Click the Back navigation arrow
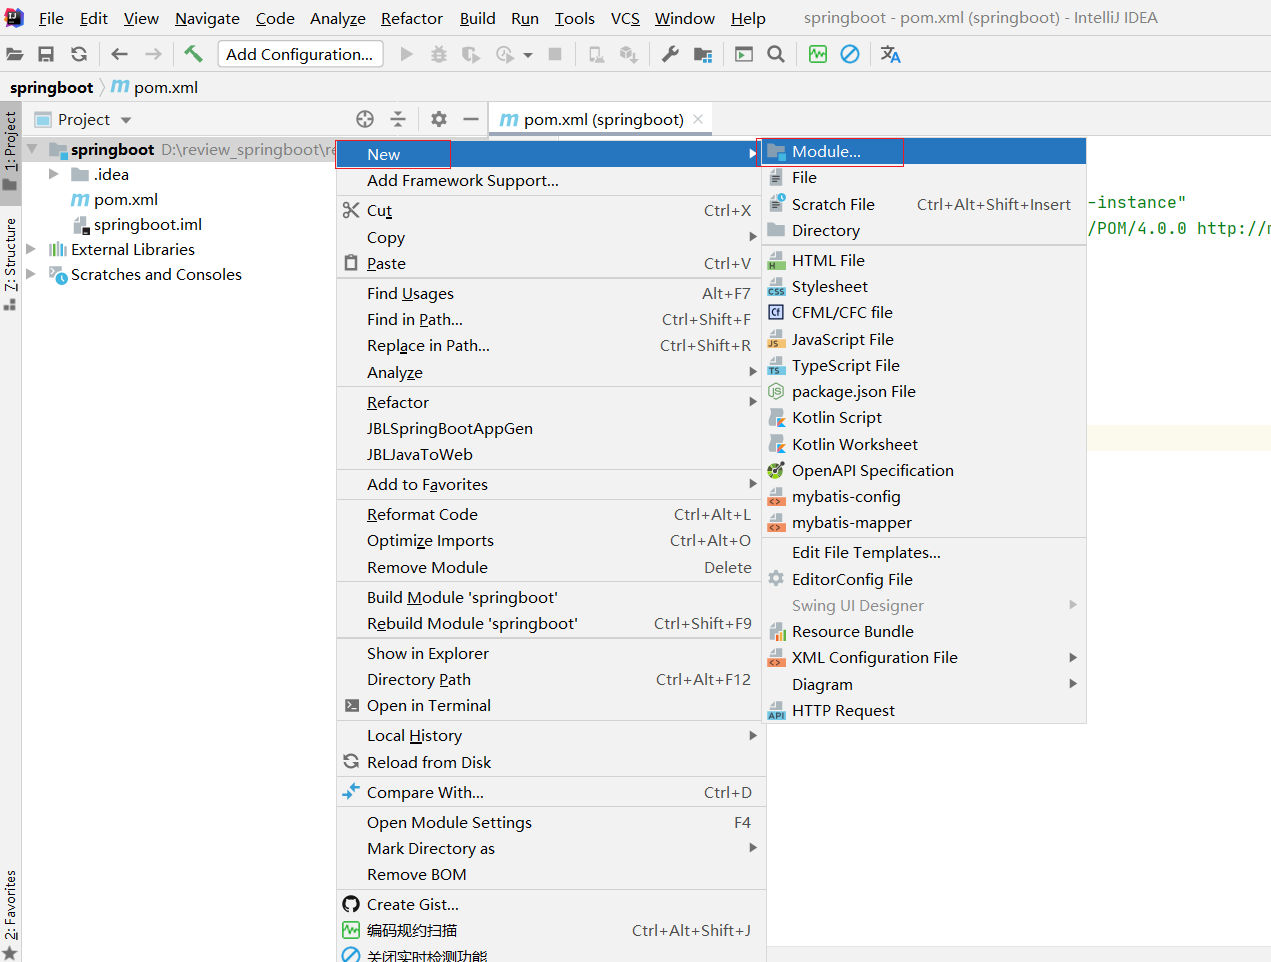1271x962 pixels. click(120, 54)
